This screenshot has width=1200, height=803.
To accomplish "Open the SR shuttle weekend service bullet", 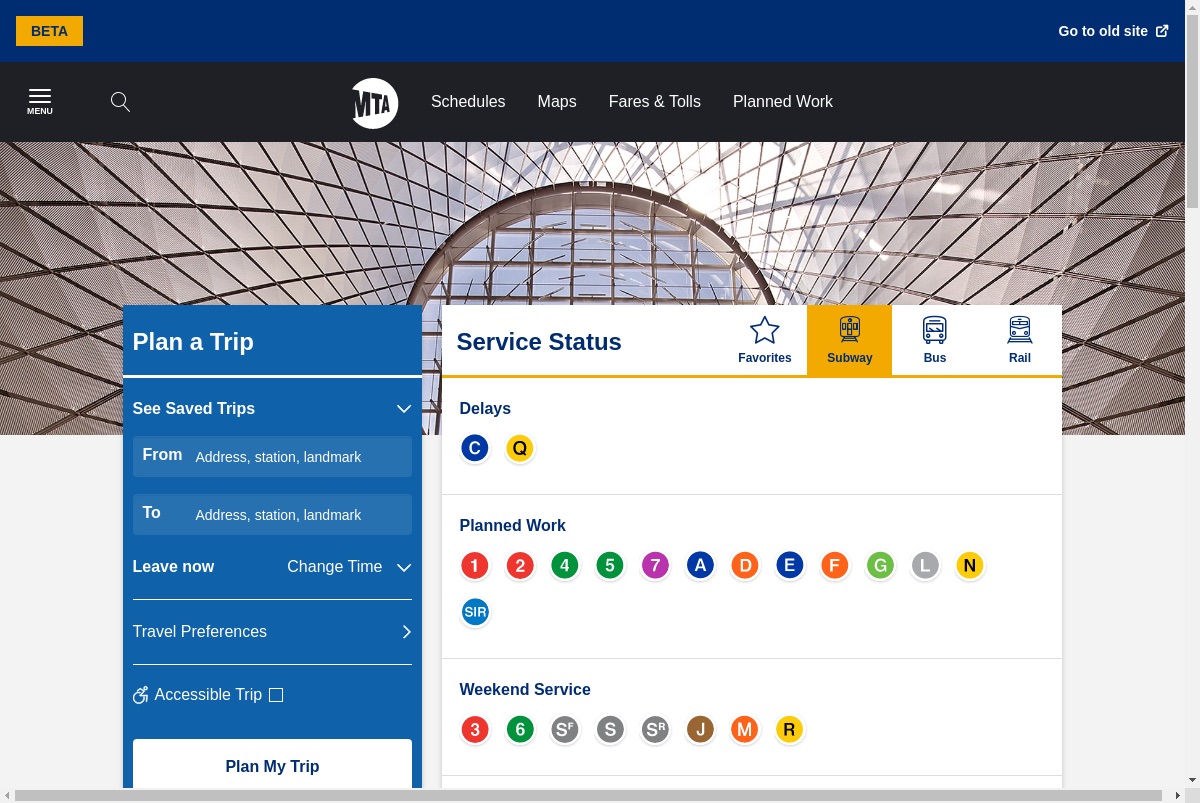I will click(x=655, y=730).
